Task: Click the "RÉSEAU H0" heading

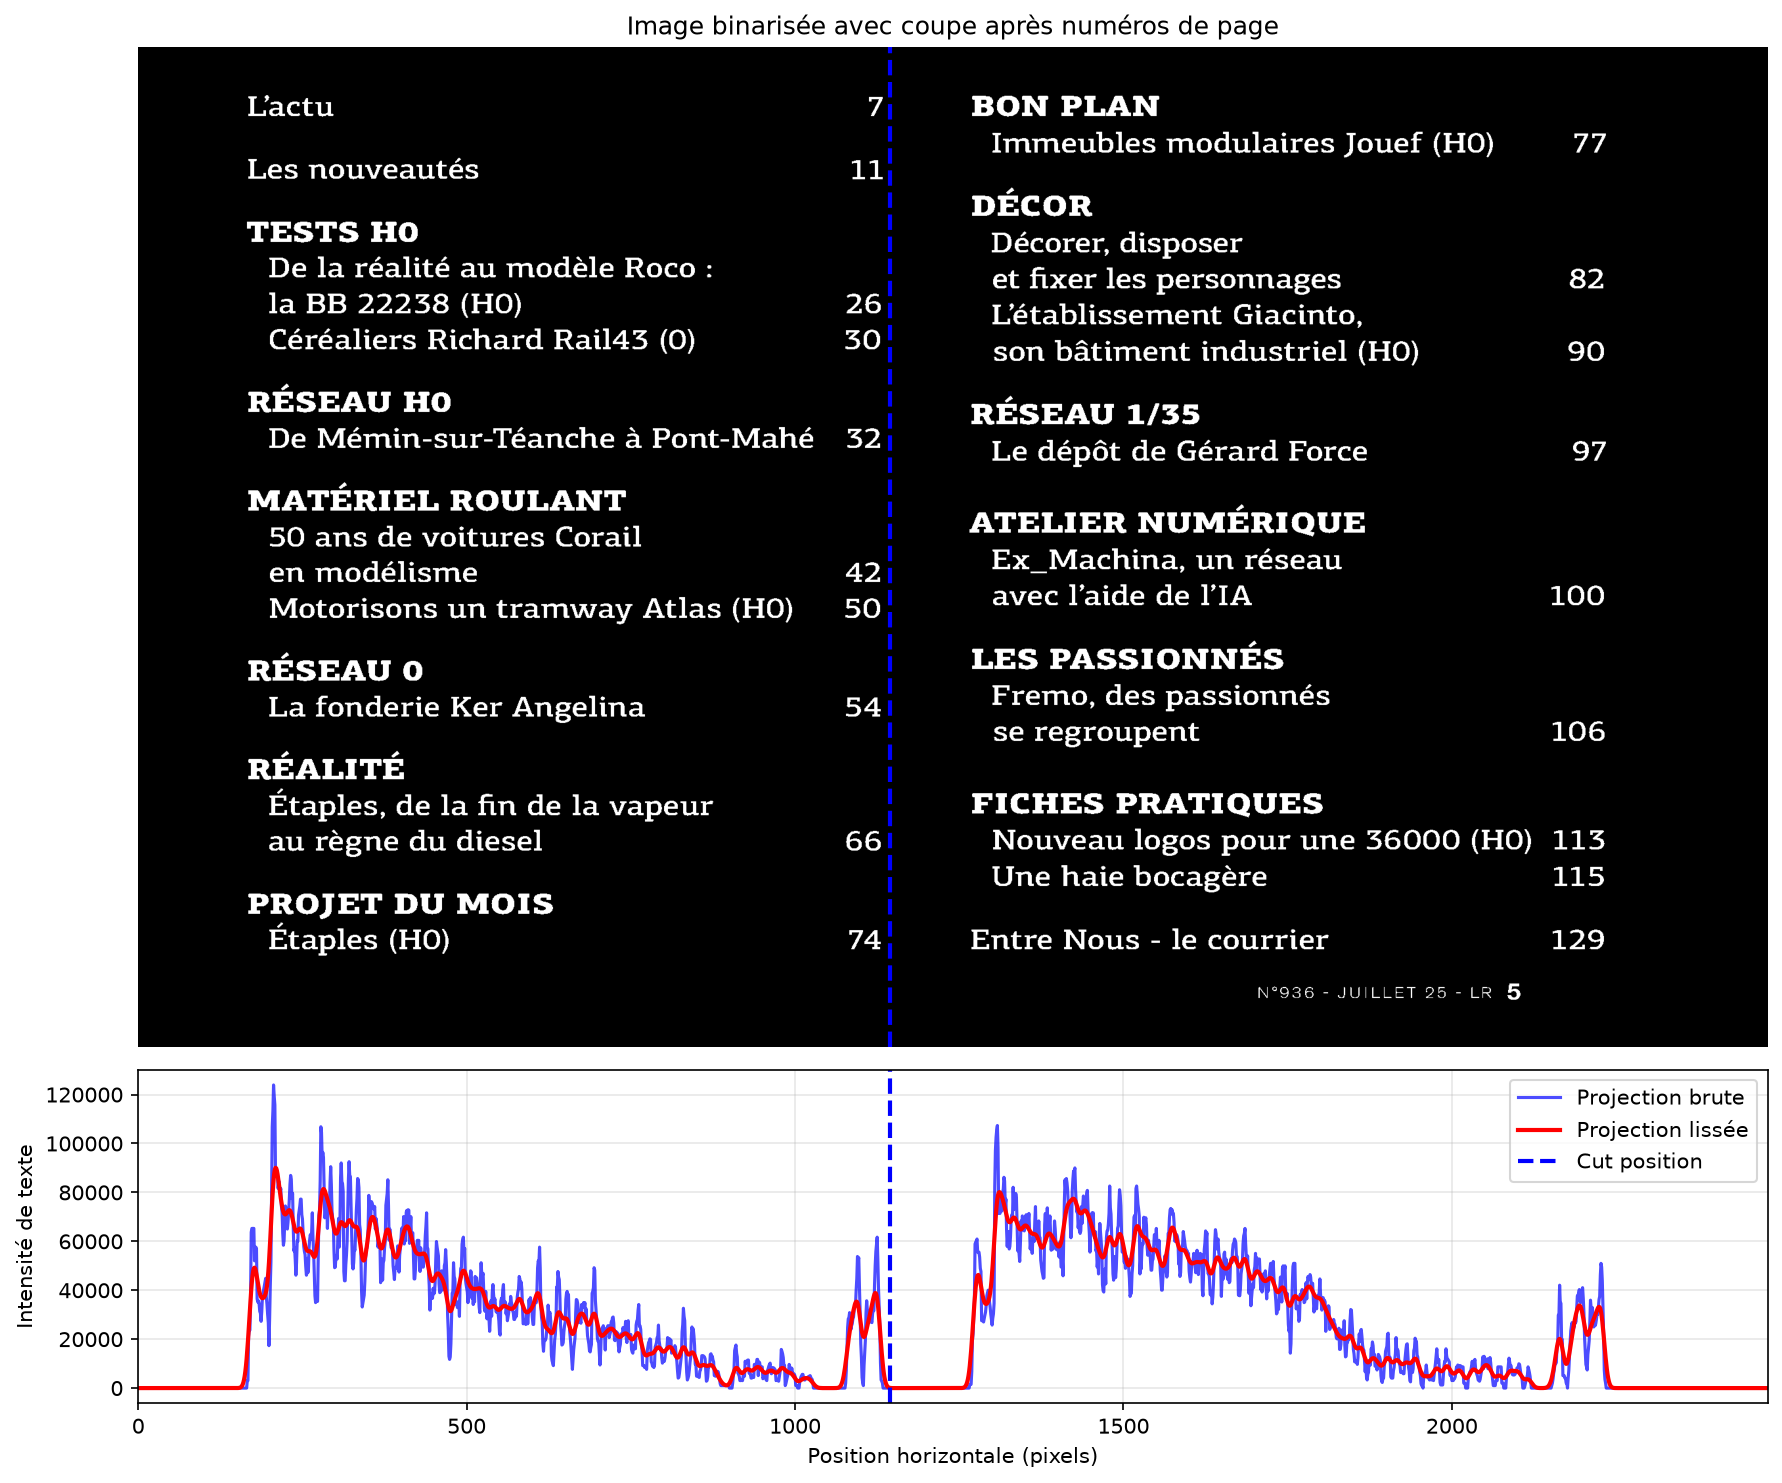Action: coord(349,402)
